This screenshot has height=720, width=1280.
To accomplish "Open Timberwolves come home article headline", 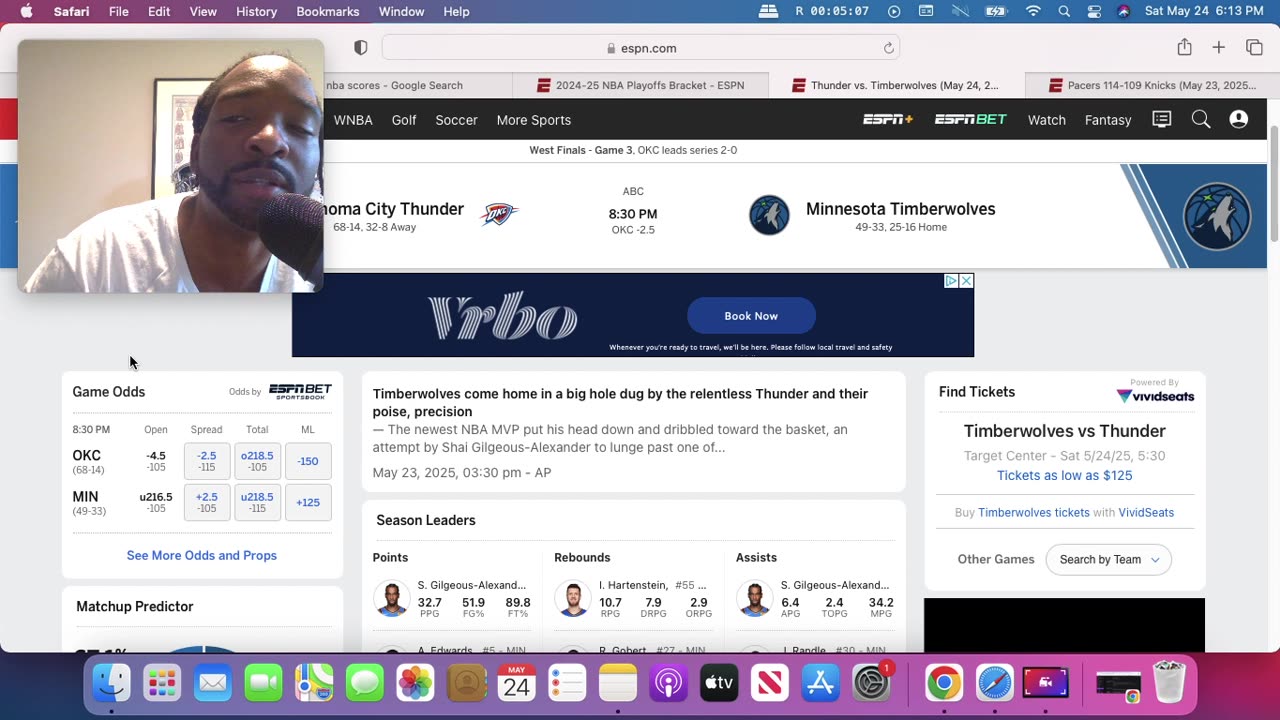I will point(620,402).
